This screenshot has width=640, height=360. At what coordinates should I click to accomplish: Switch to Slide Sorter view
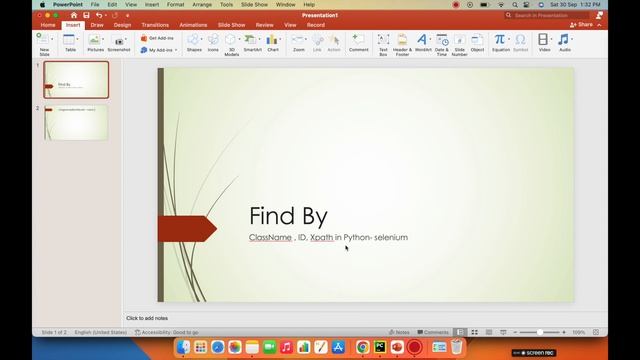pyautogui.click(x=474, y=332)
